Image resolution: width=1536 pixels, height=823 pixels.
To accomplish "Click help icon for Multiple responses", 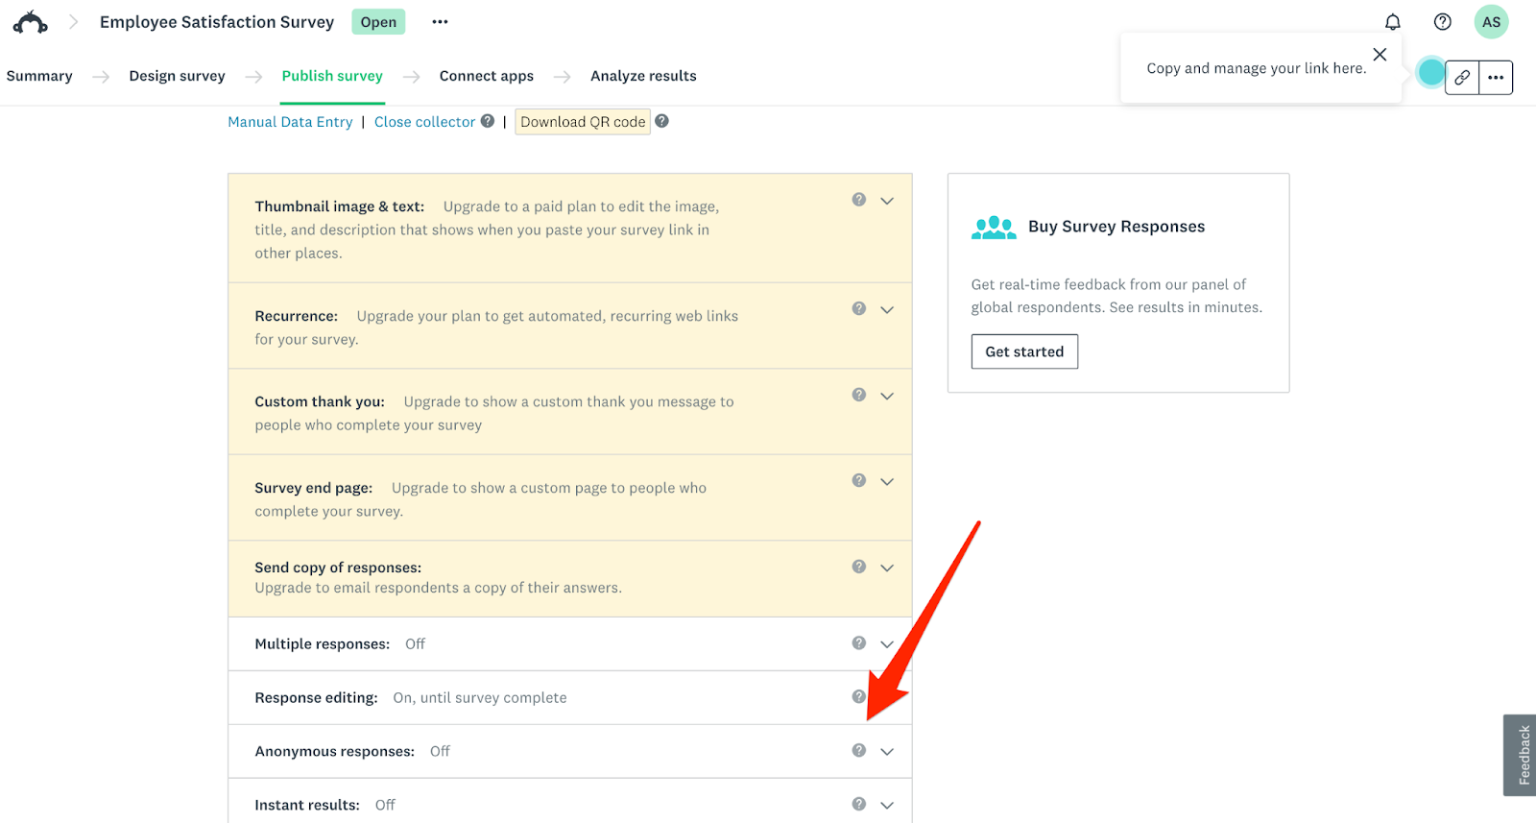I will coord(859,643).
